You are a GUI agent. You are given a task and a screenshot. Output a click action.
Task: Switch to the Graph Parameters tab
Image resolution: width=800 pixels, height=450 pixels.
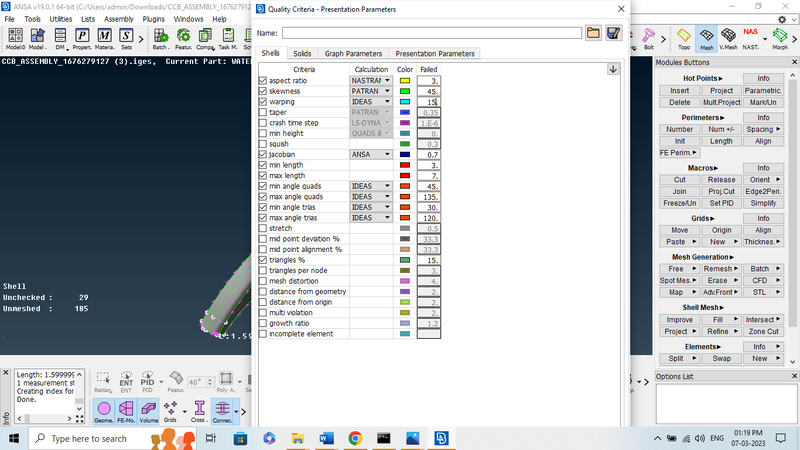pyautogui.click(x=353, y=54)
